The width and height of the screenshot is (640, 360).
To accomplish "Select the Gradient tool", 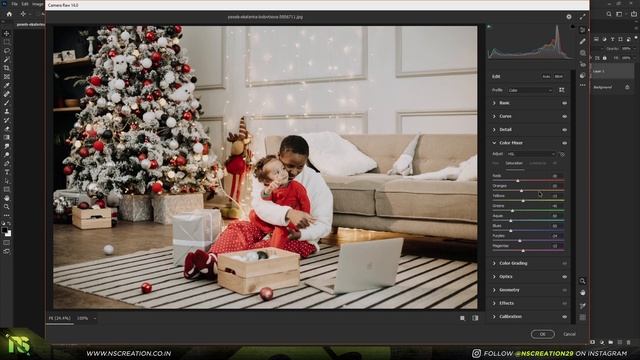I will click(x=7, y=138).
